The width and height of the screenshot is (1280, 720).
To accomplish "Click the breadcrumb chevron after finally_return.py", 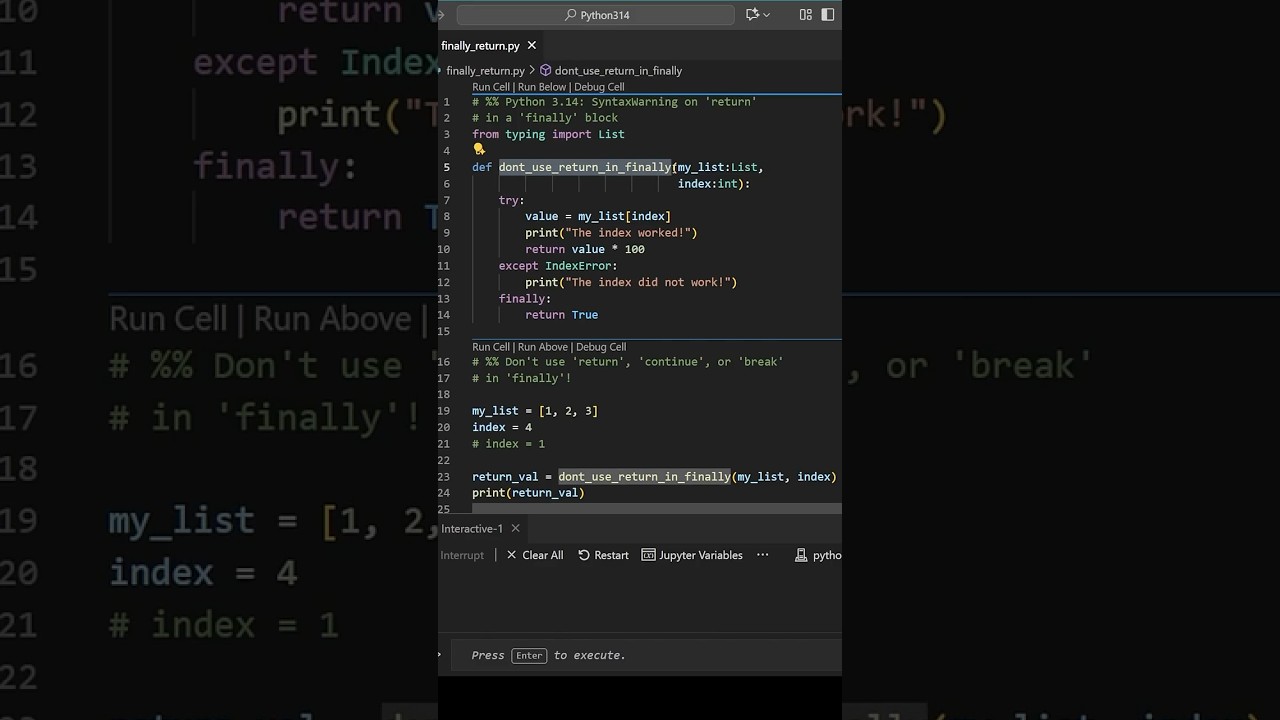I will [532, 71].
